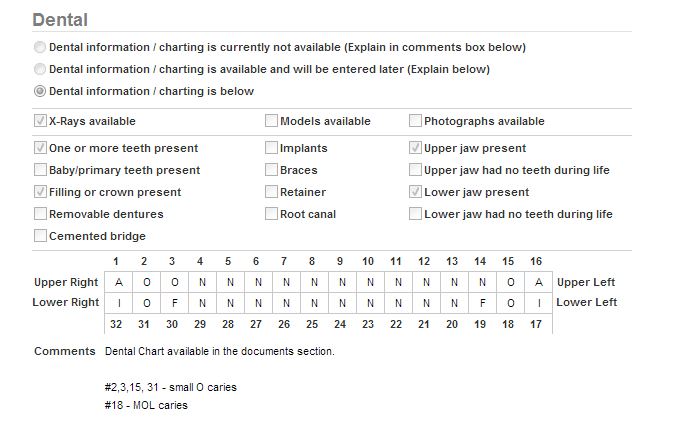Screen dimensions: 678x425
Task: Toggle Lower jaw present checkbox
Action: (x=416, y=192)
